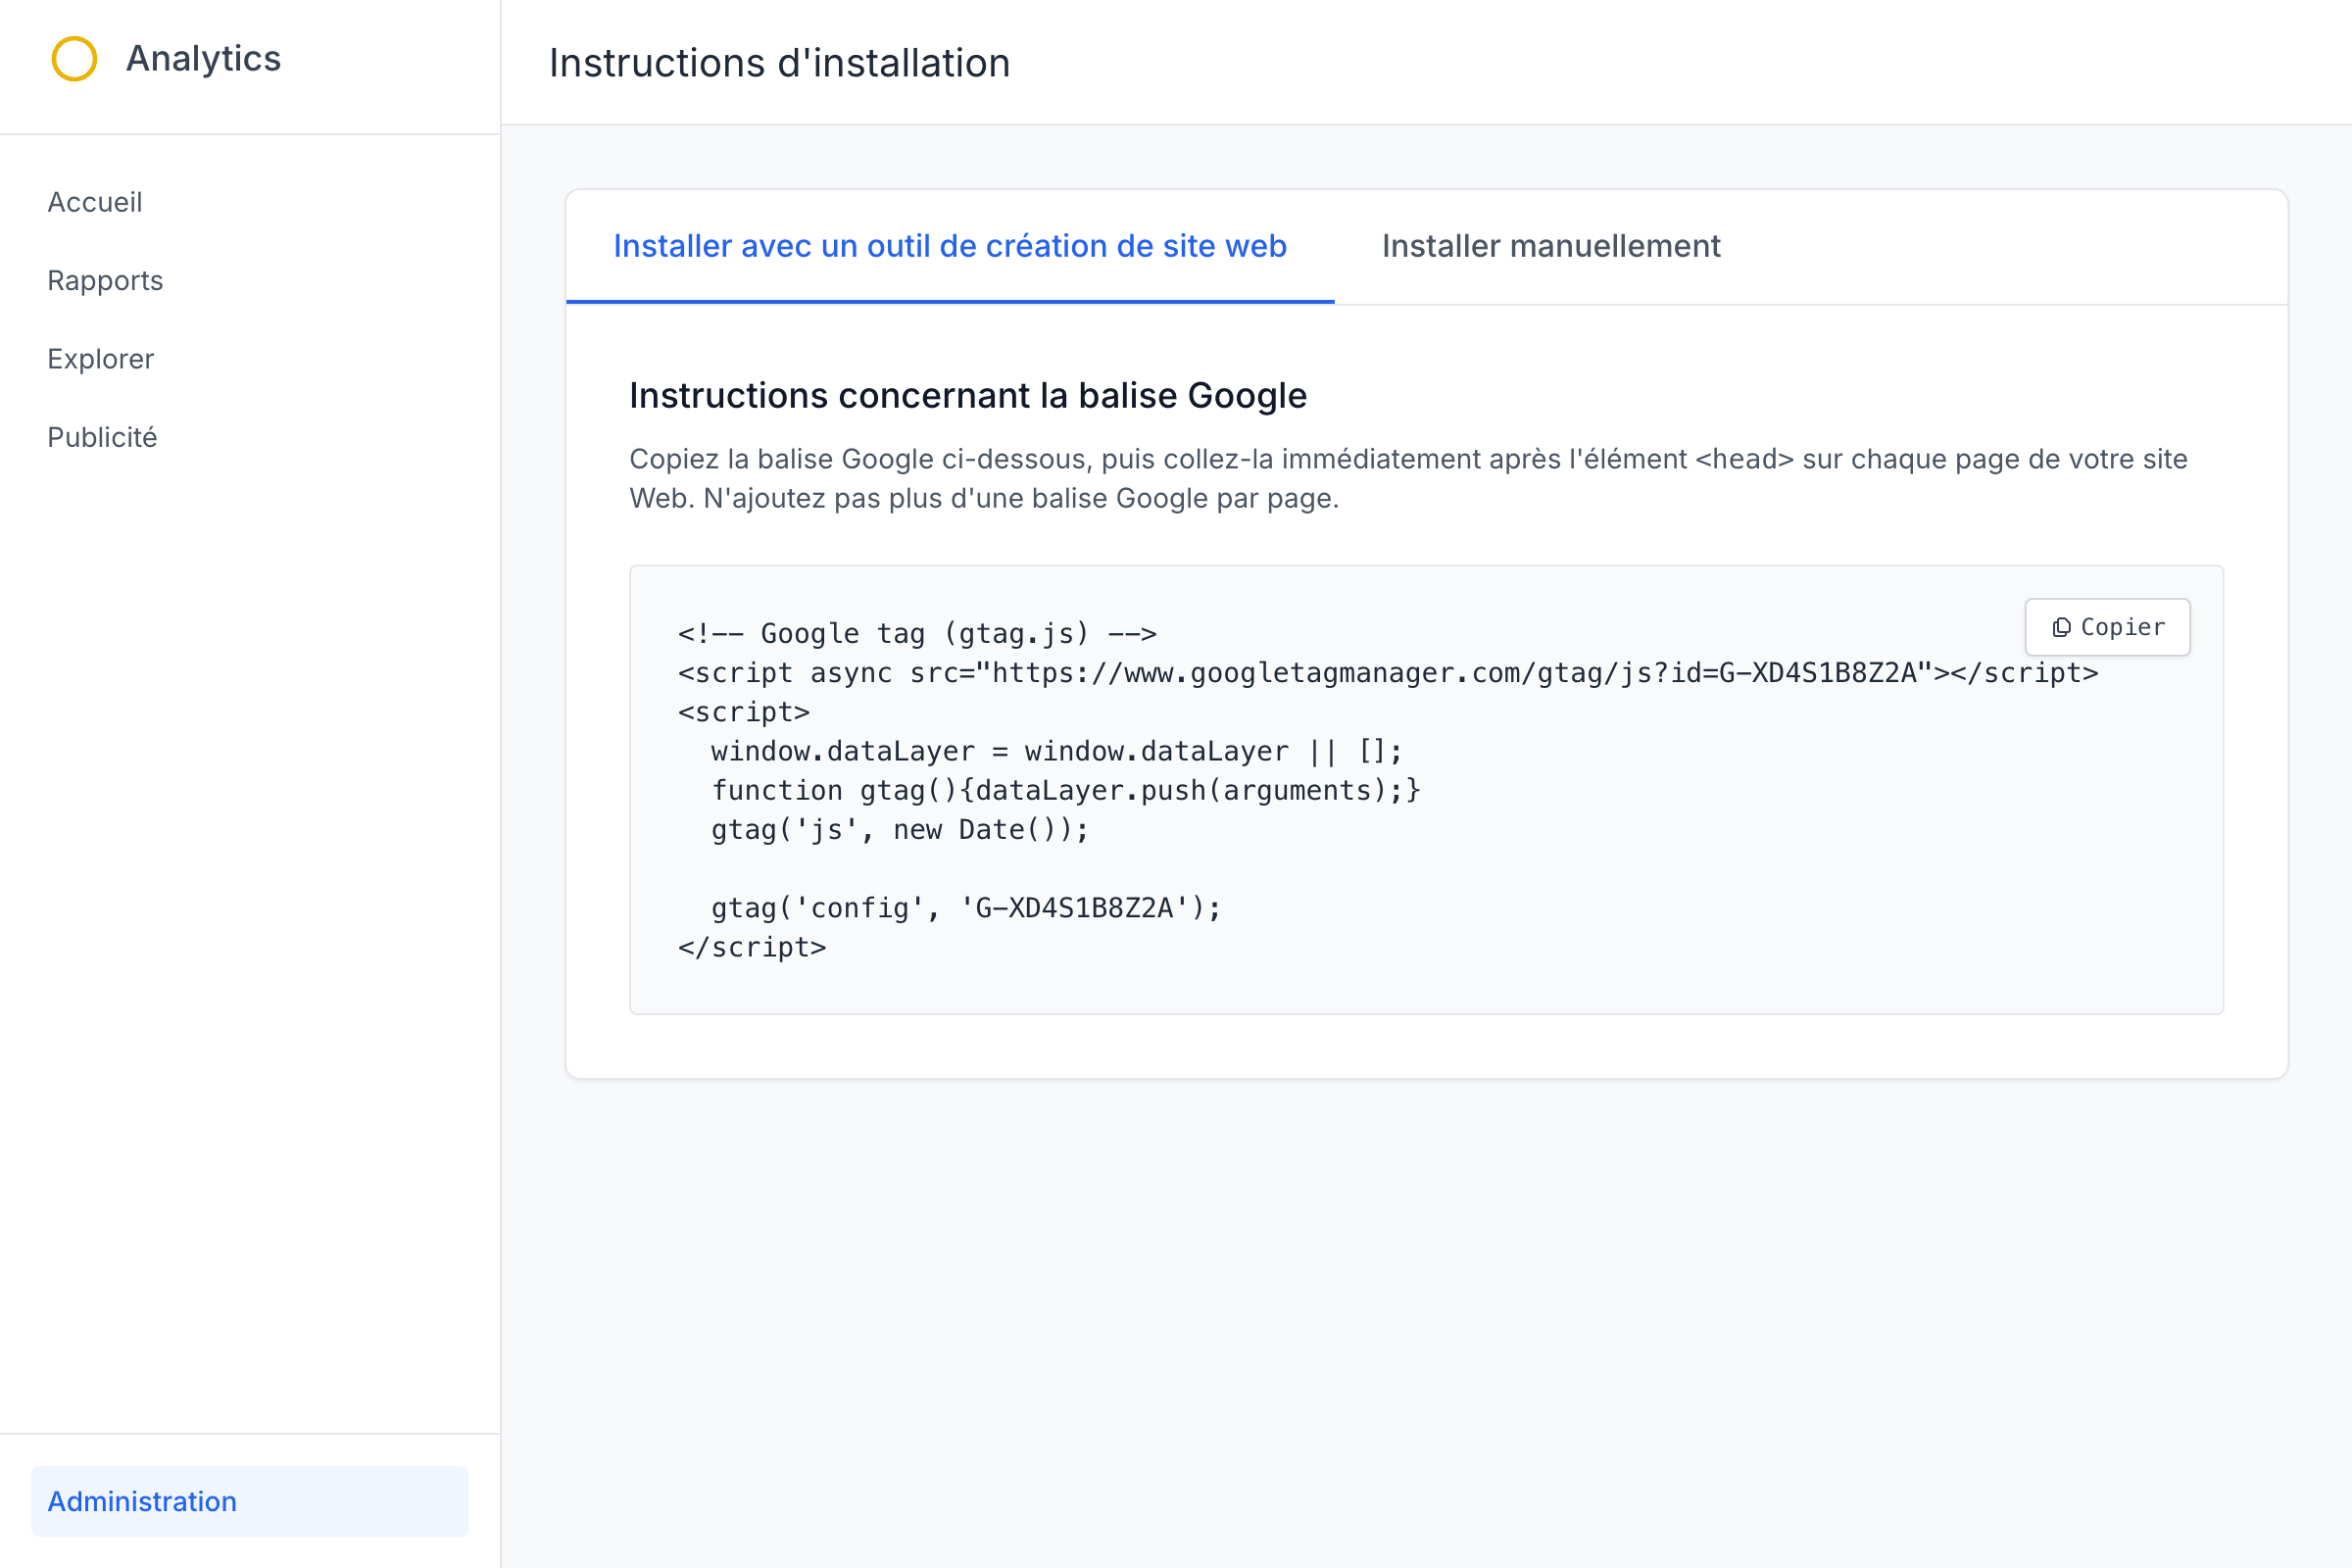Image resolution: width=2352 pixels, height=1568 pixels.
Task: Select Administration at the bottom sidebar
Action: click(x=141, y=1501)
